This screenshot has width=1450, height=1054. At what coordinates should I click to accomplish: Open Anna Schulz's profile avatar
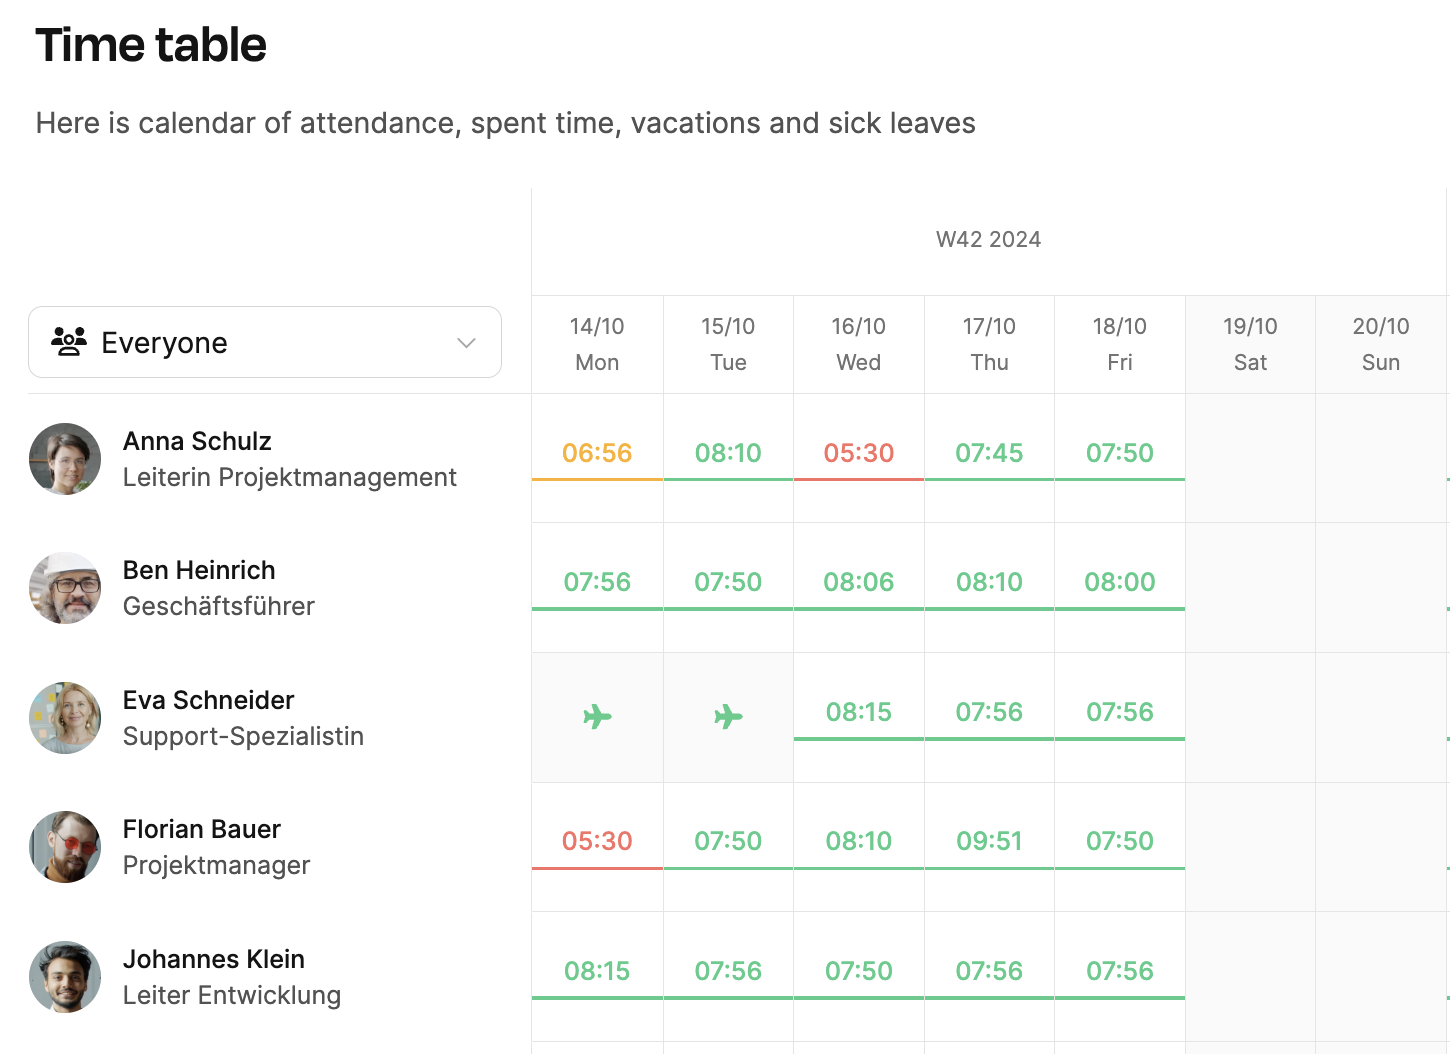(65, 459)
